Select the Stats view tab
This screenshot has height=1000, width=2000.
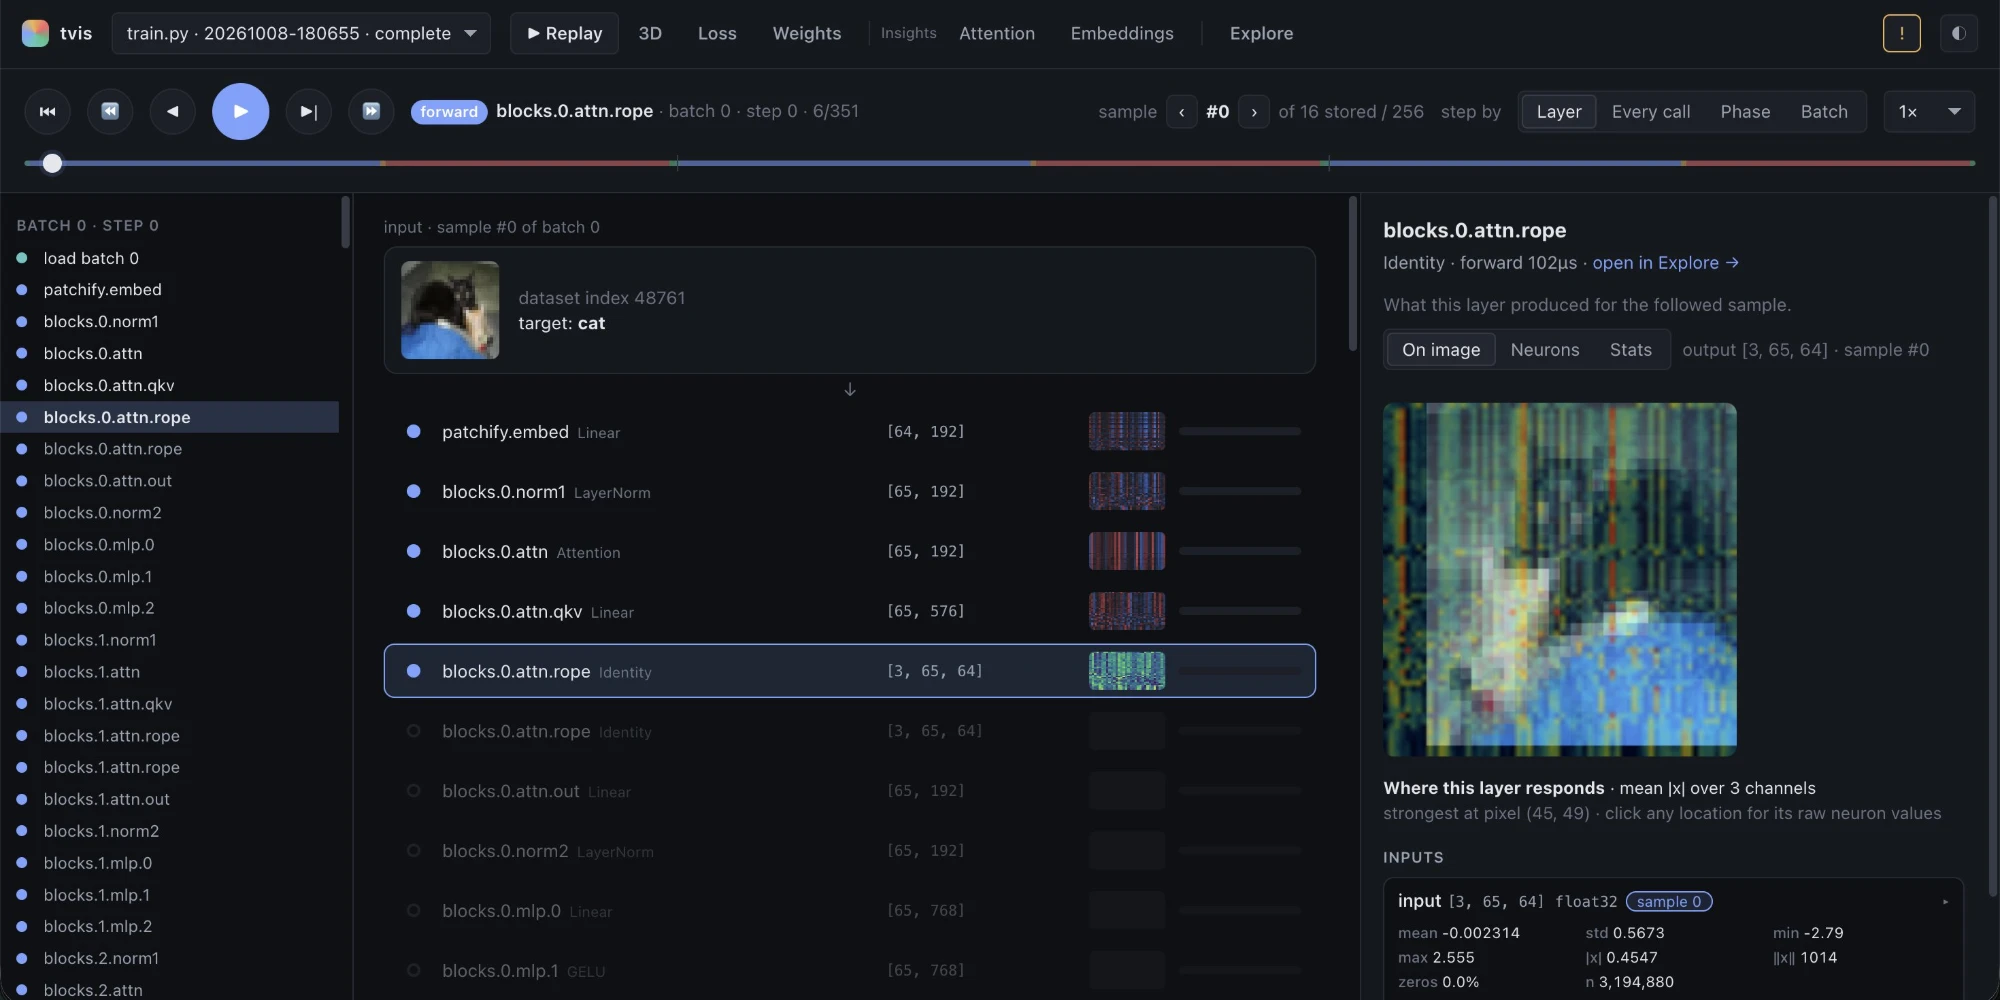pyautogui.click(x=1630, y=350)
